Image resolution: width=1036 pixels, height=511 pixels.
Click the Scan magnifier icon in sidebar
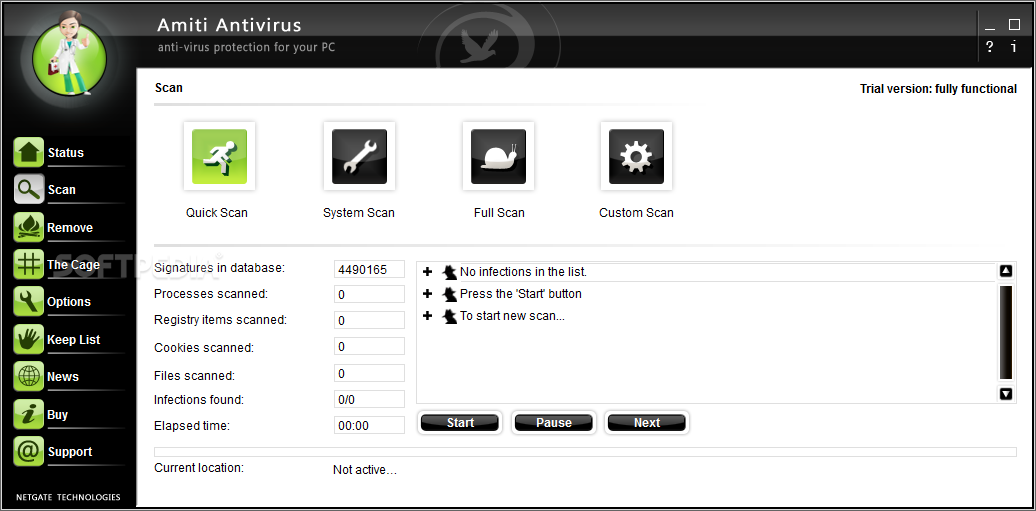[28, 190]
